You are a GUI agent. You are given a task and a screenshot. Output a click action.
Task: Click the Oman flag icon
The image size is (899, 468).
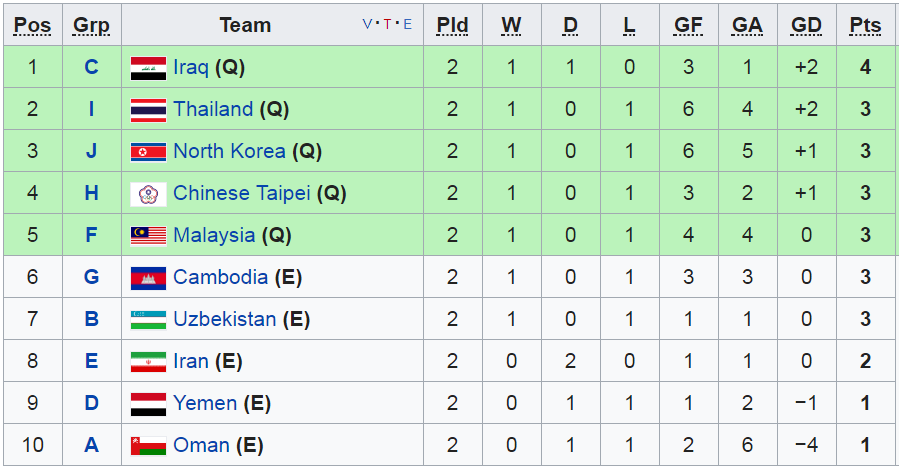click(x=148, y=446)
